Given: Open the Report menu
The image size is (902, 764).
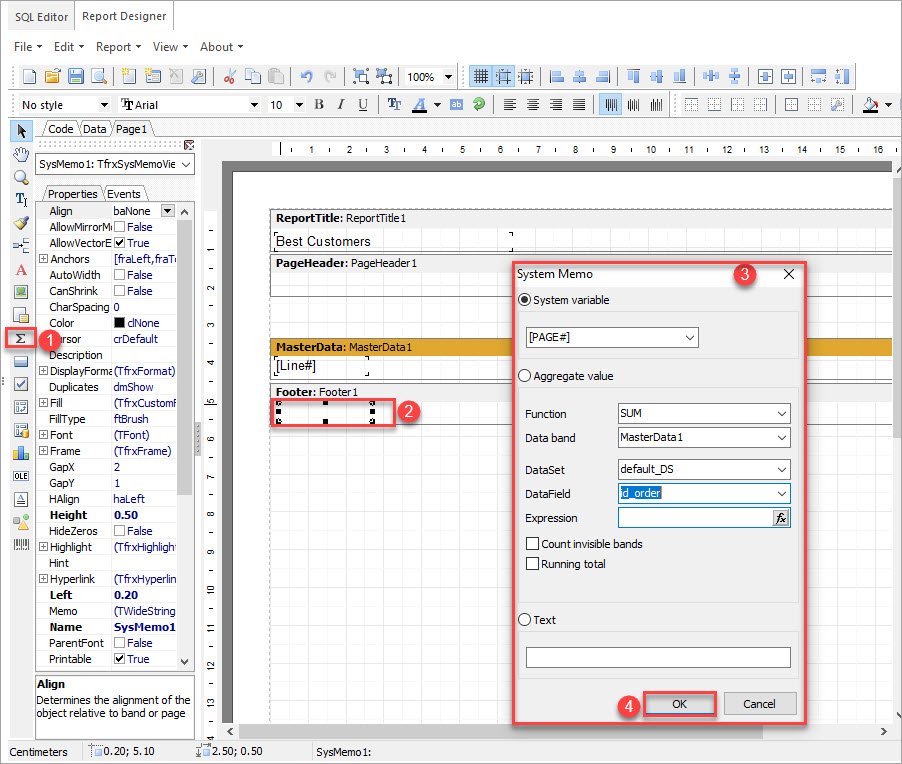Looking at the screenshot, I should 118,47.
